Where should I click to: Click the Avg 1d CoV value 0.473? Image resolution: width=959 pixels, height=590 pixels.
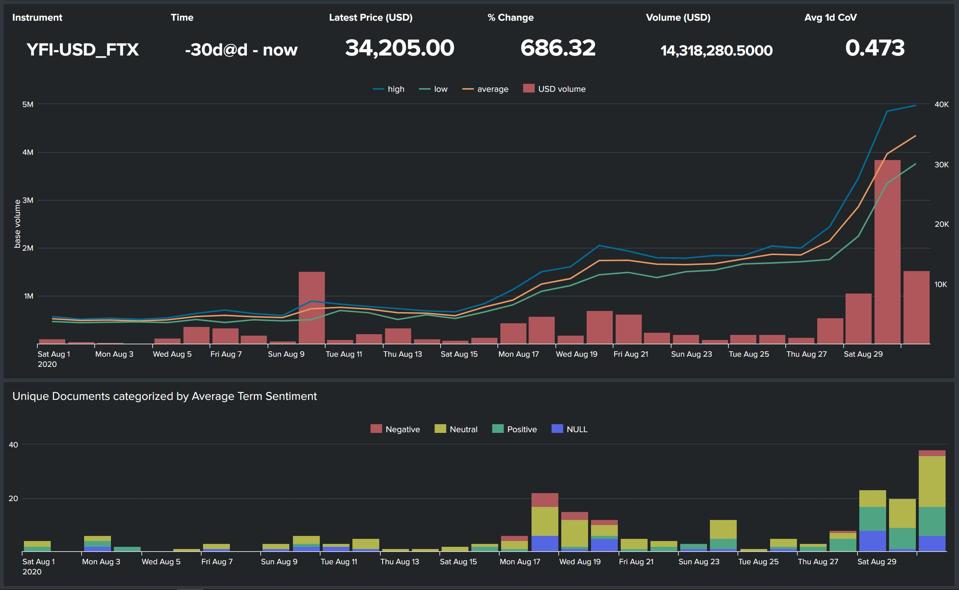[x=875, y=48]
